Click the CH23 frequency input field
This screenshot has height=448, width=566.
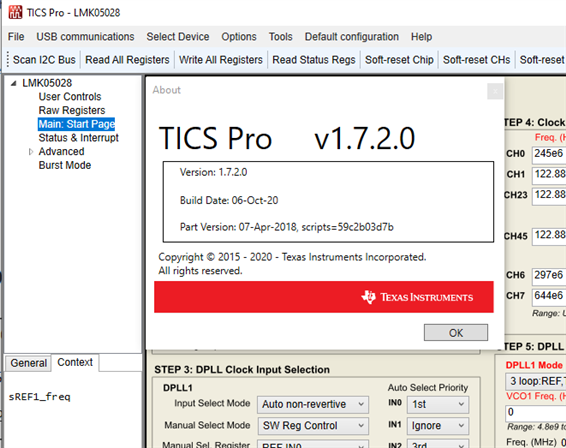click(x=549, y=196)
